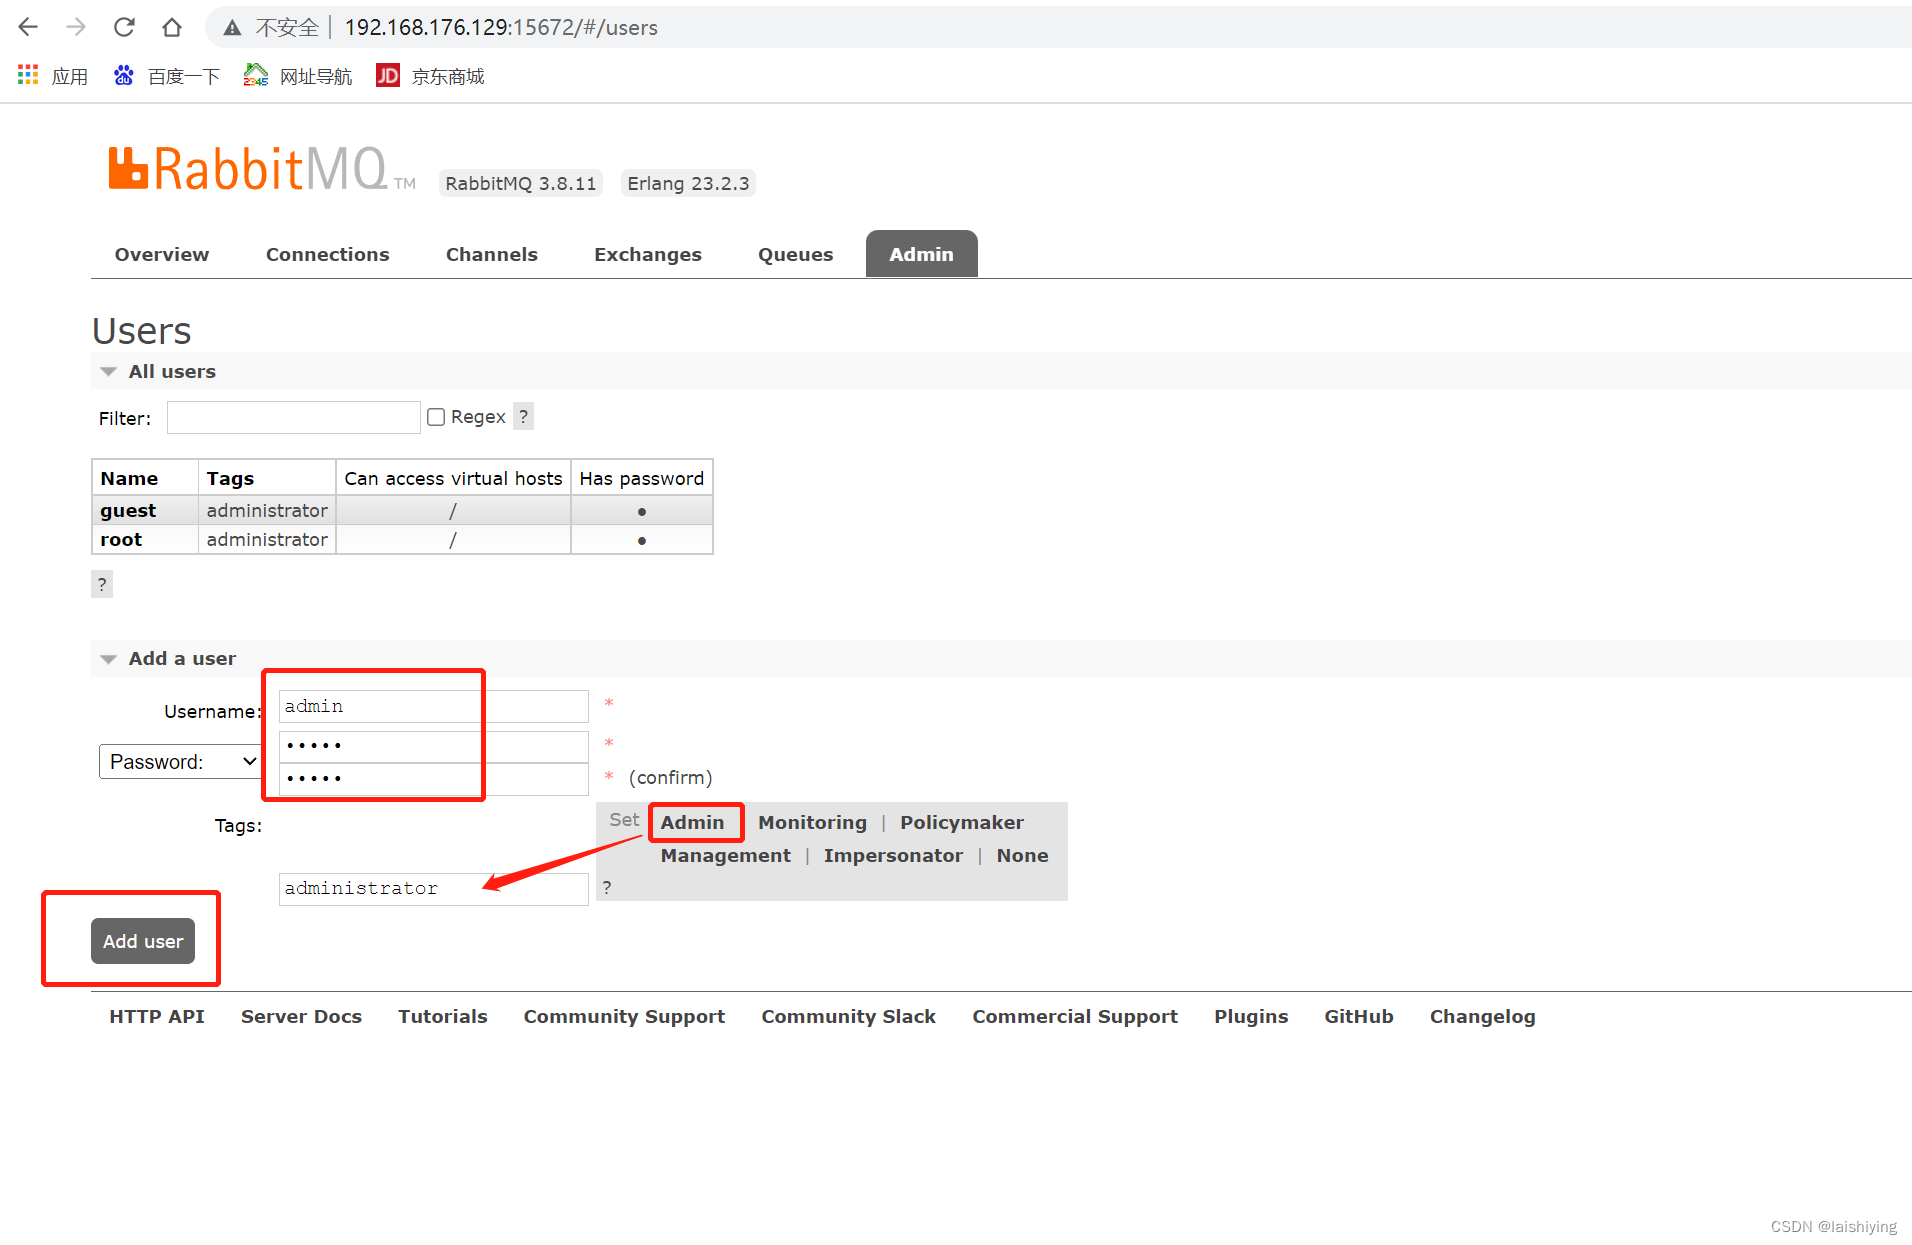
Task: Go to browser home icon
Action: point(172,27)
